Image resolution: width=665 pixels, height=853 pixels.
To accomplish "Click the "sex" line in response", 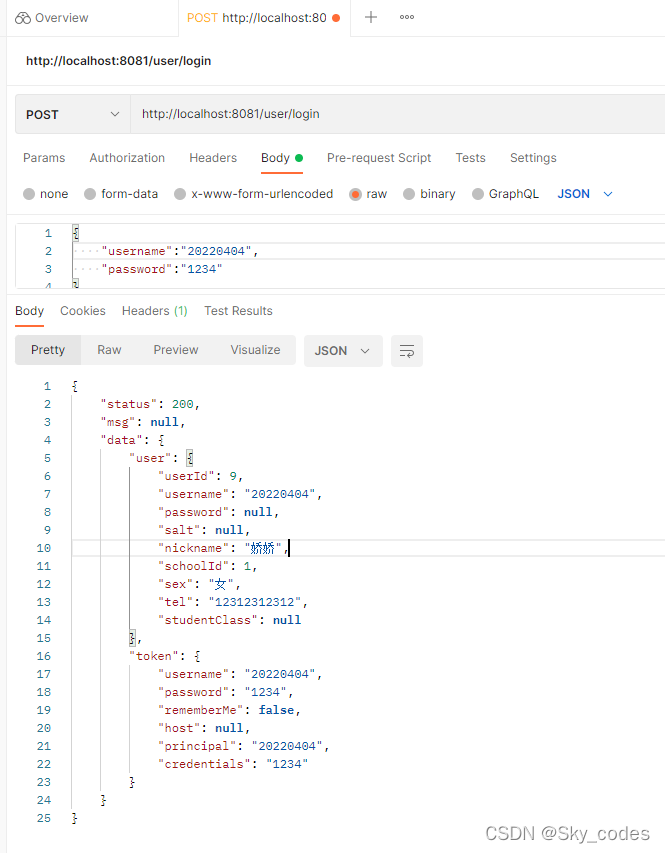I will point(199,584).
